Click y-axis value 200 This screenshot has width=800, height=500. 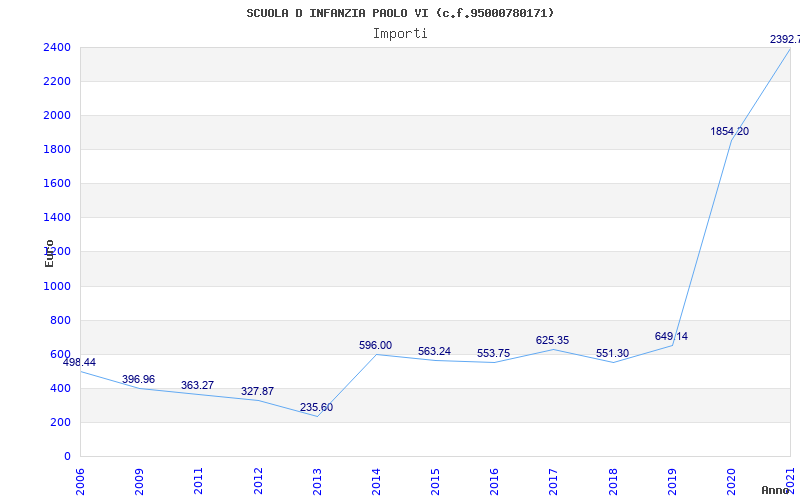pos(60,422)
